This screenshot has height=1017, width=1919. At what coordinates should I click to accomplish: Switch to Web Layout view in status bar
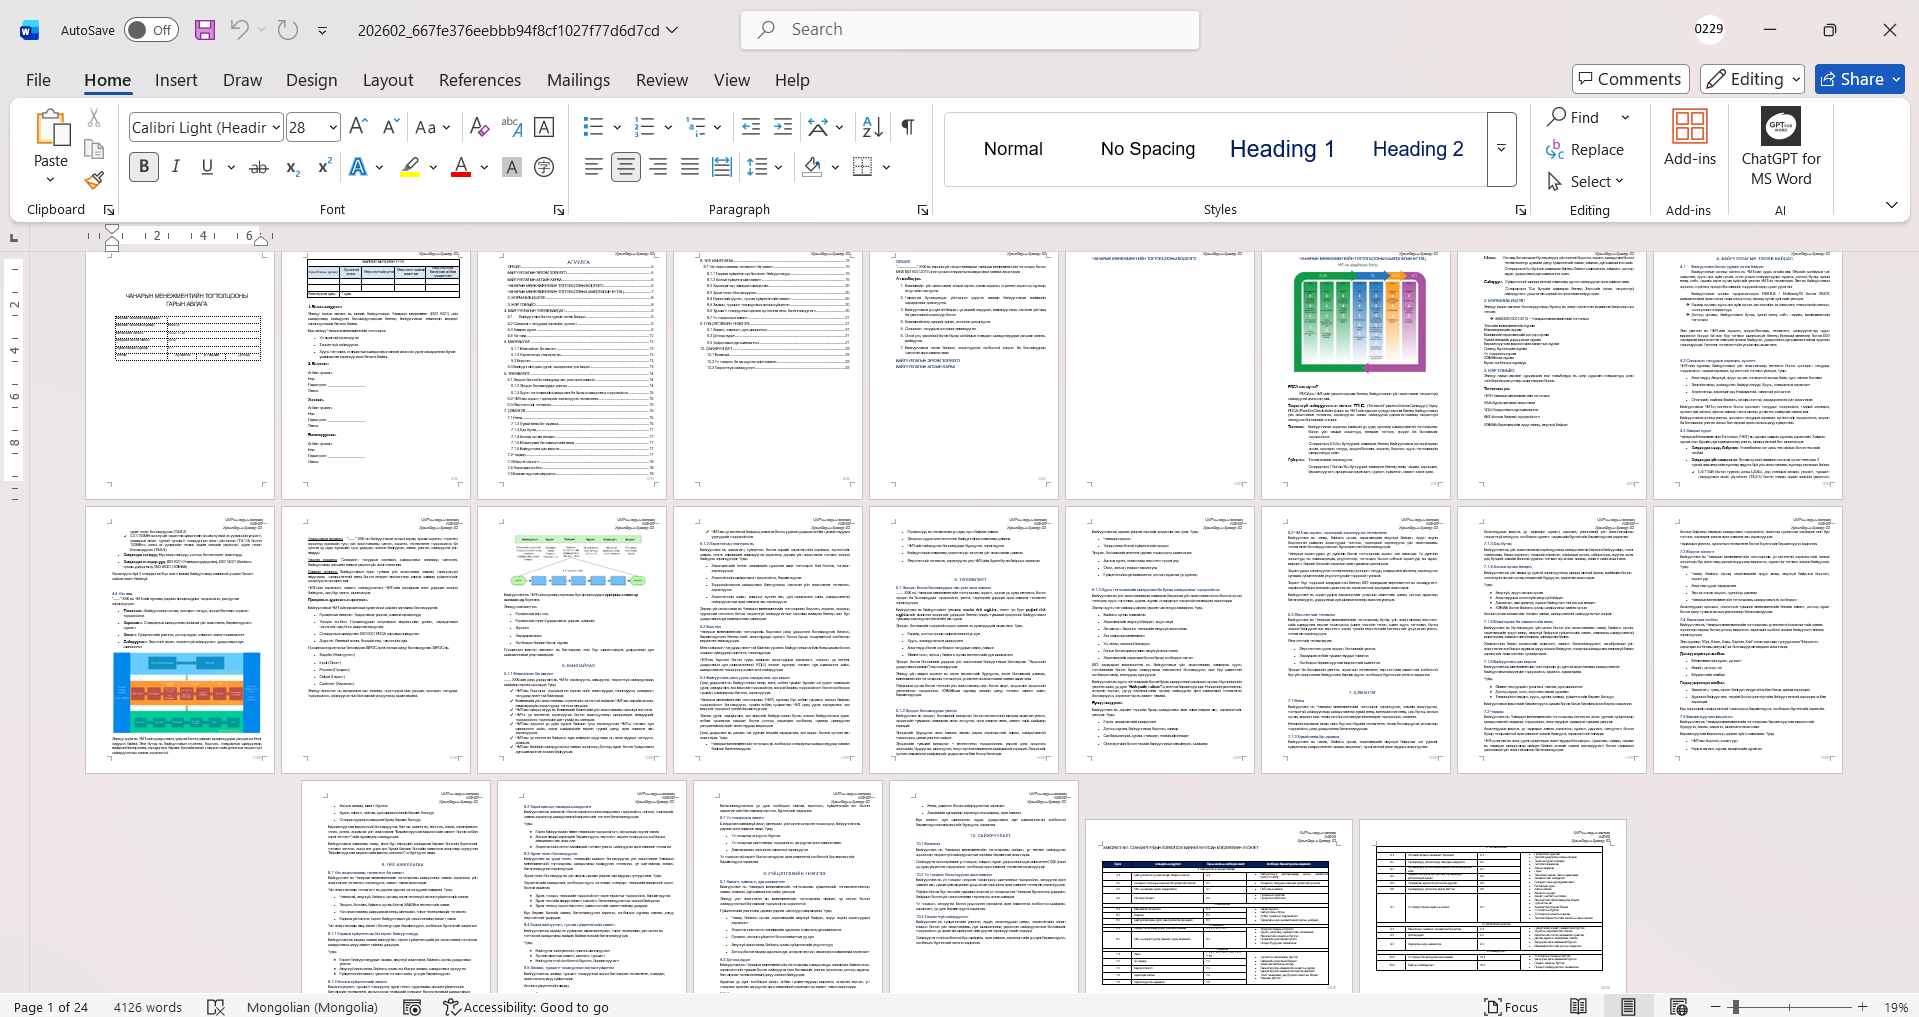1678,1007
